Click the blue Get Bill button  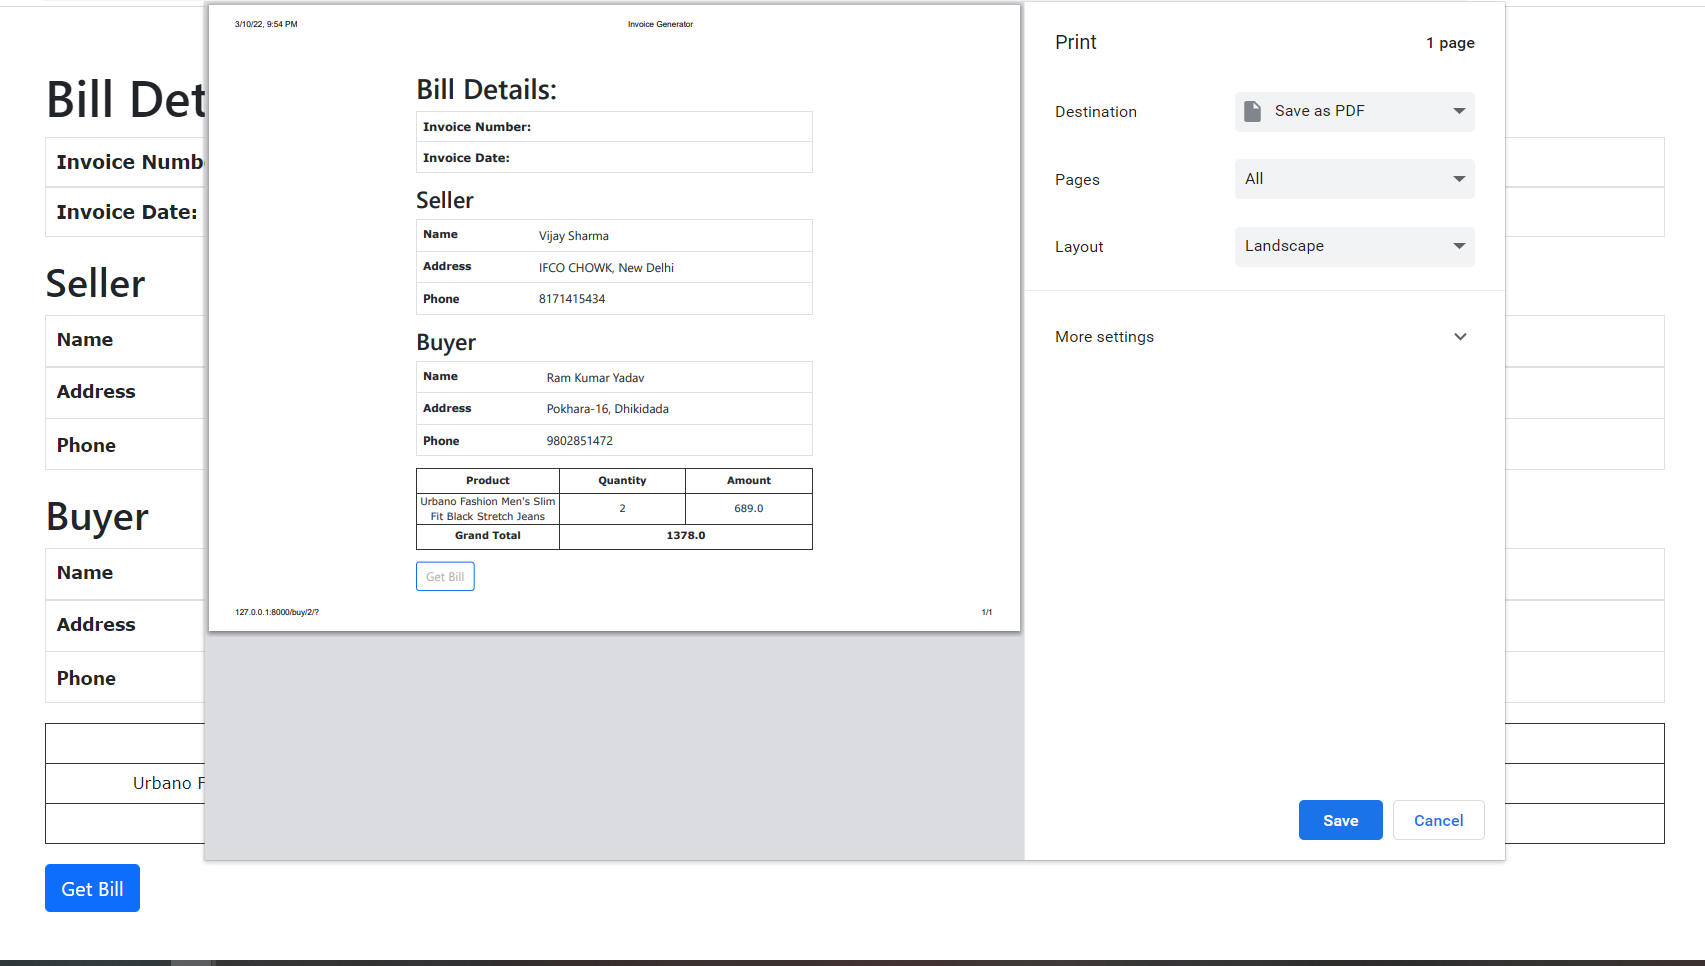click(x=92, y=888)
